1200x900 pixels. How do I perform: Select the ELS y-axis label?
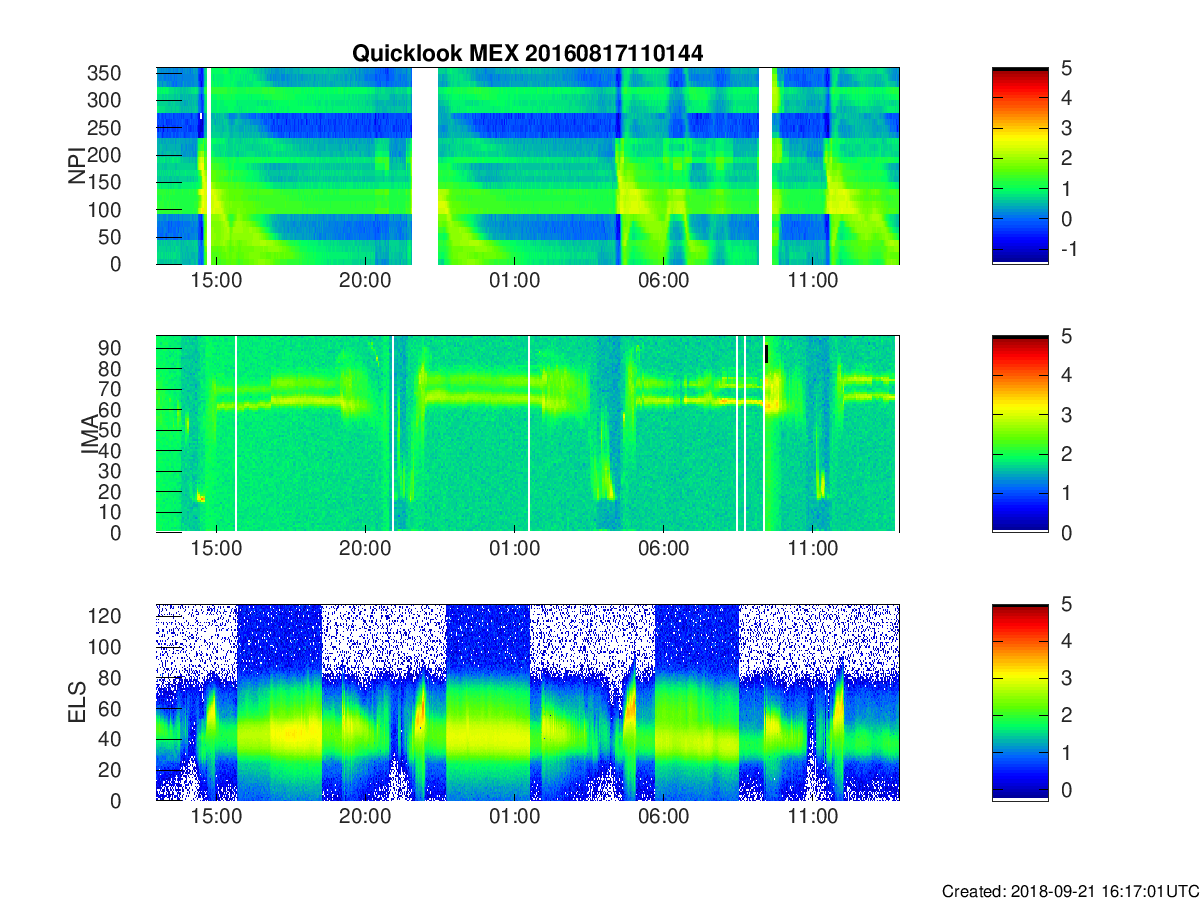tap(77, 702)
